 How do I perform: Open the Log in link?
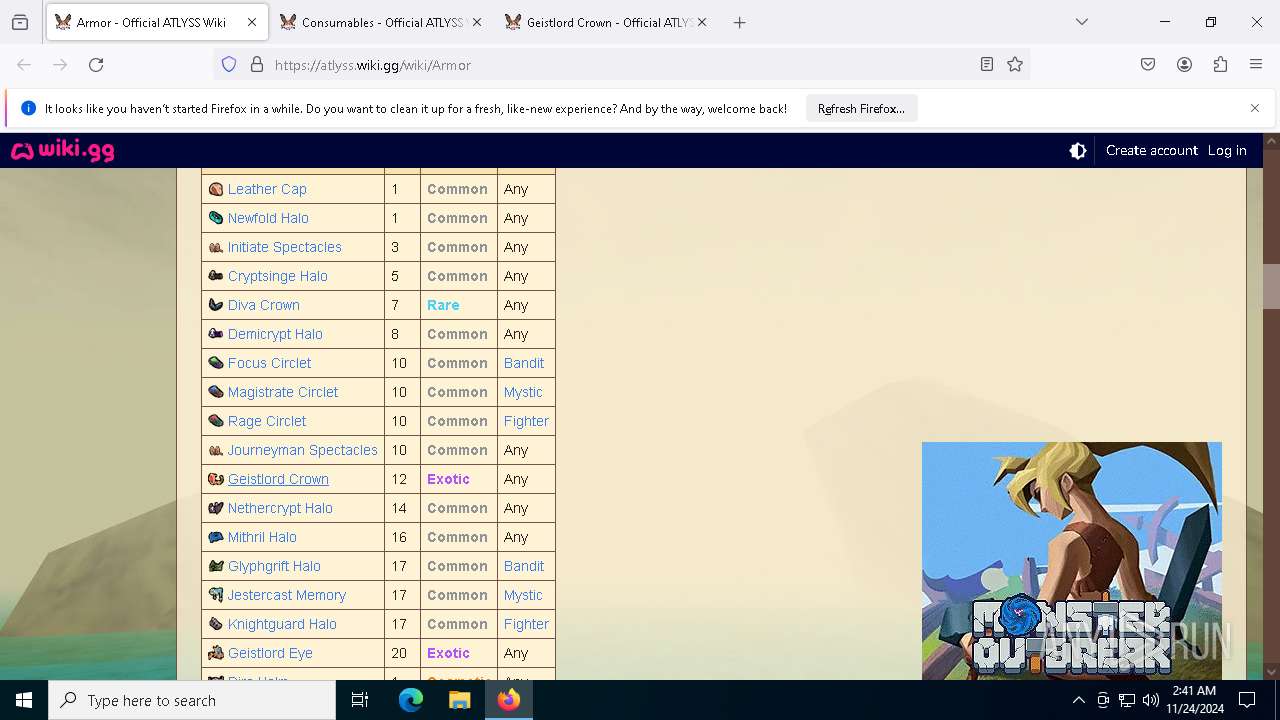tap(1227, 151)
